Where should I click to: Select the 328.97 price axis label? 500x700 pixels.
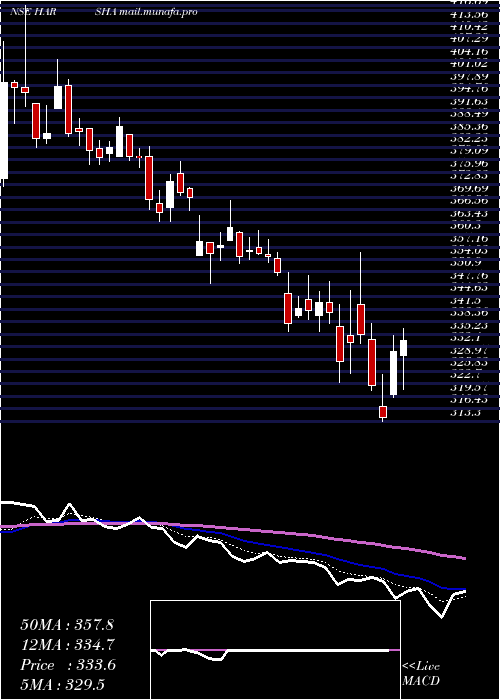tap(468, 350)
